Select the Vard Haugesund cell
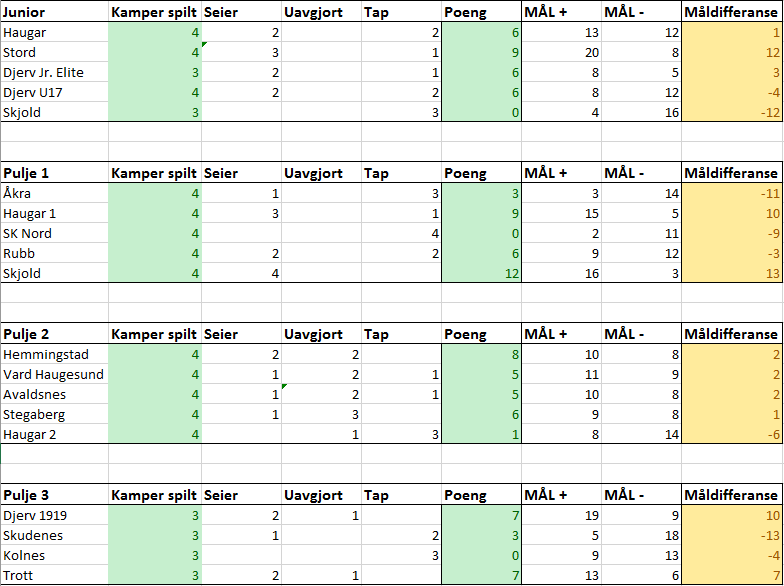 pyautogui.click(x=54, y=374)
